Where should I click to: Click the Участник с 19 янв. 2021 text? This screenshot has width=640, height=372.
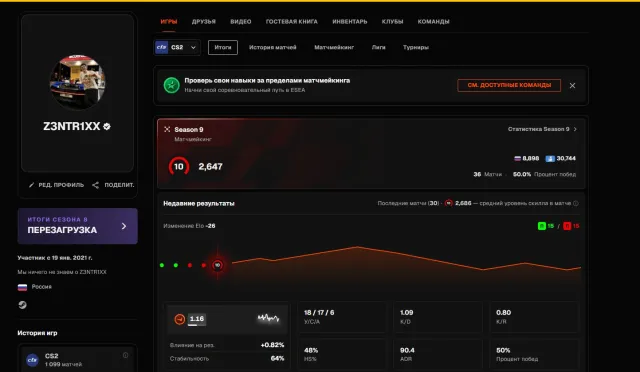coord(55,258)
